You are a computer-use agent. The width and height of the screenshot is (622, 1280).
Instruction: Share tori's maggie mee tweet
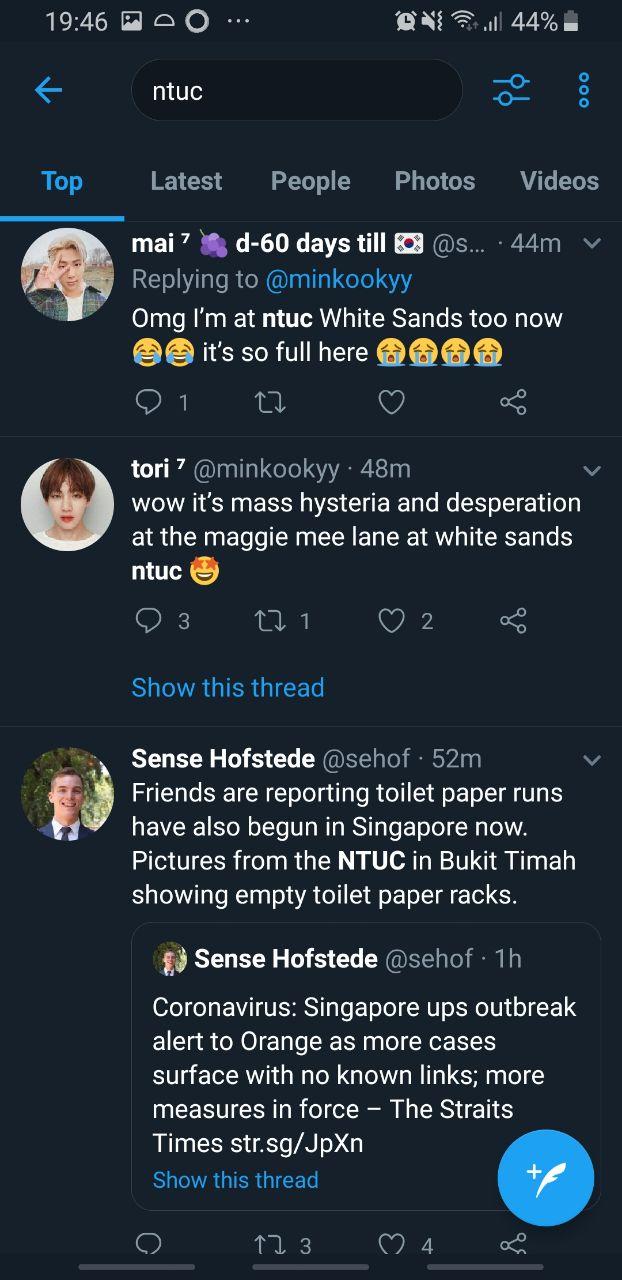pos(512,621)
